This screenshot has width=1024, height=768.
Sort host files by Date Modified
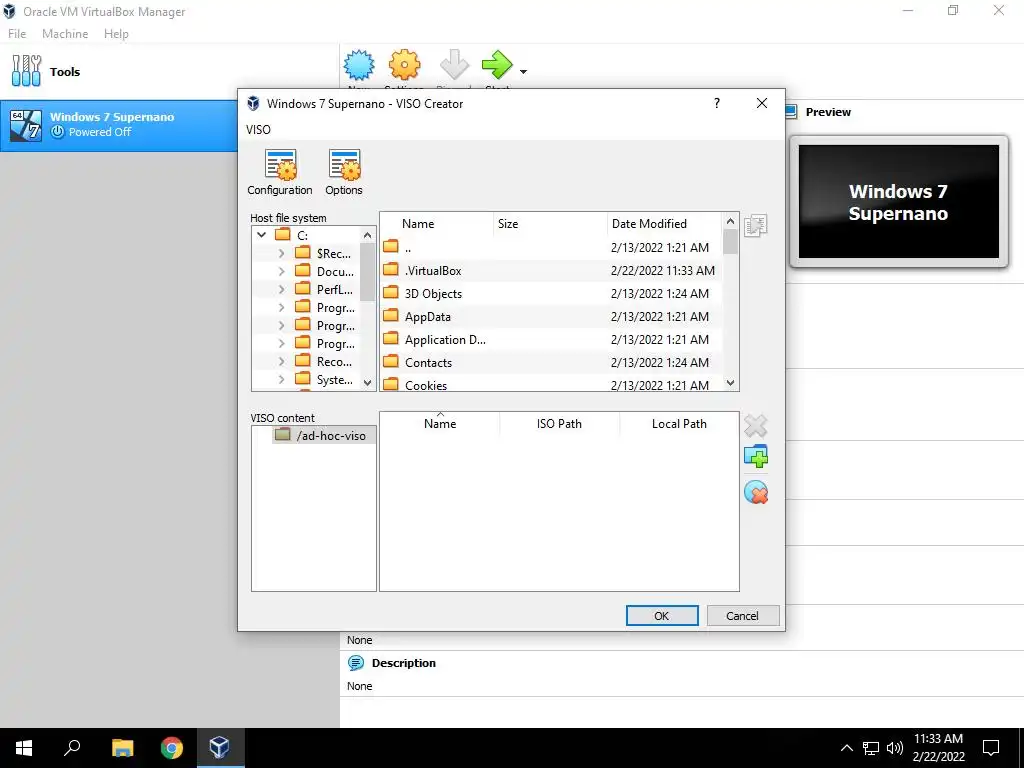[x=664, y=224]
